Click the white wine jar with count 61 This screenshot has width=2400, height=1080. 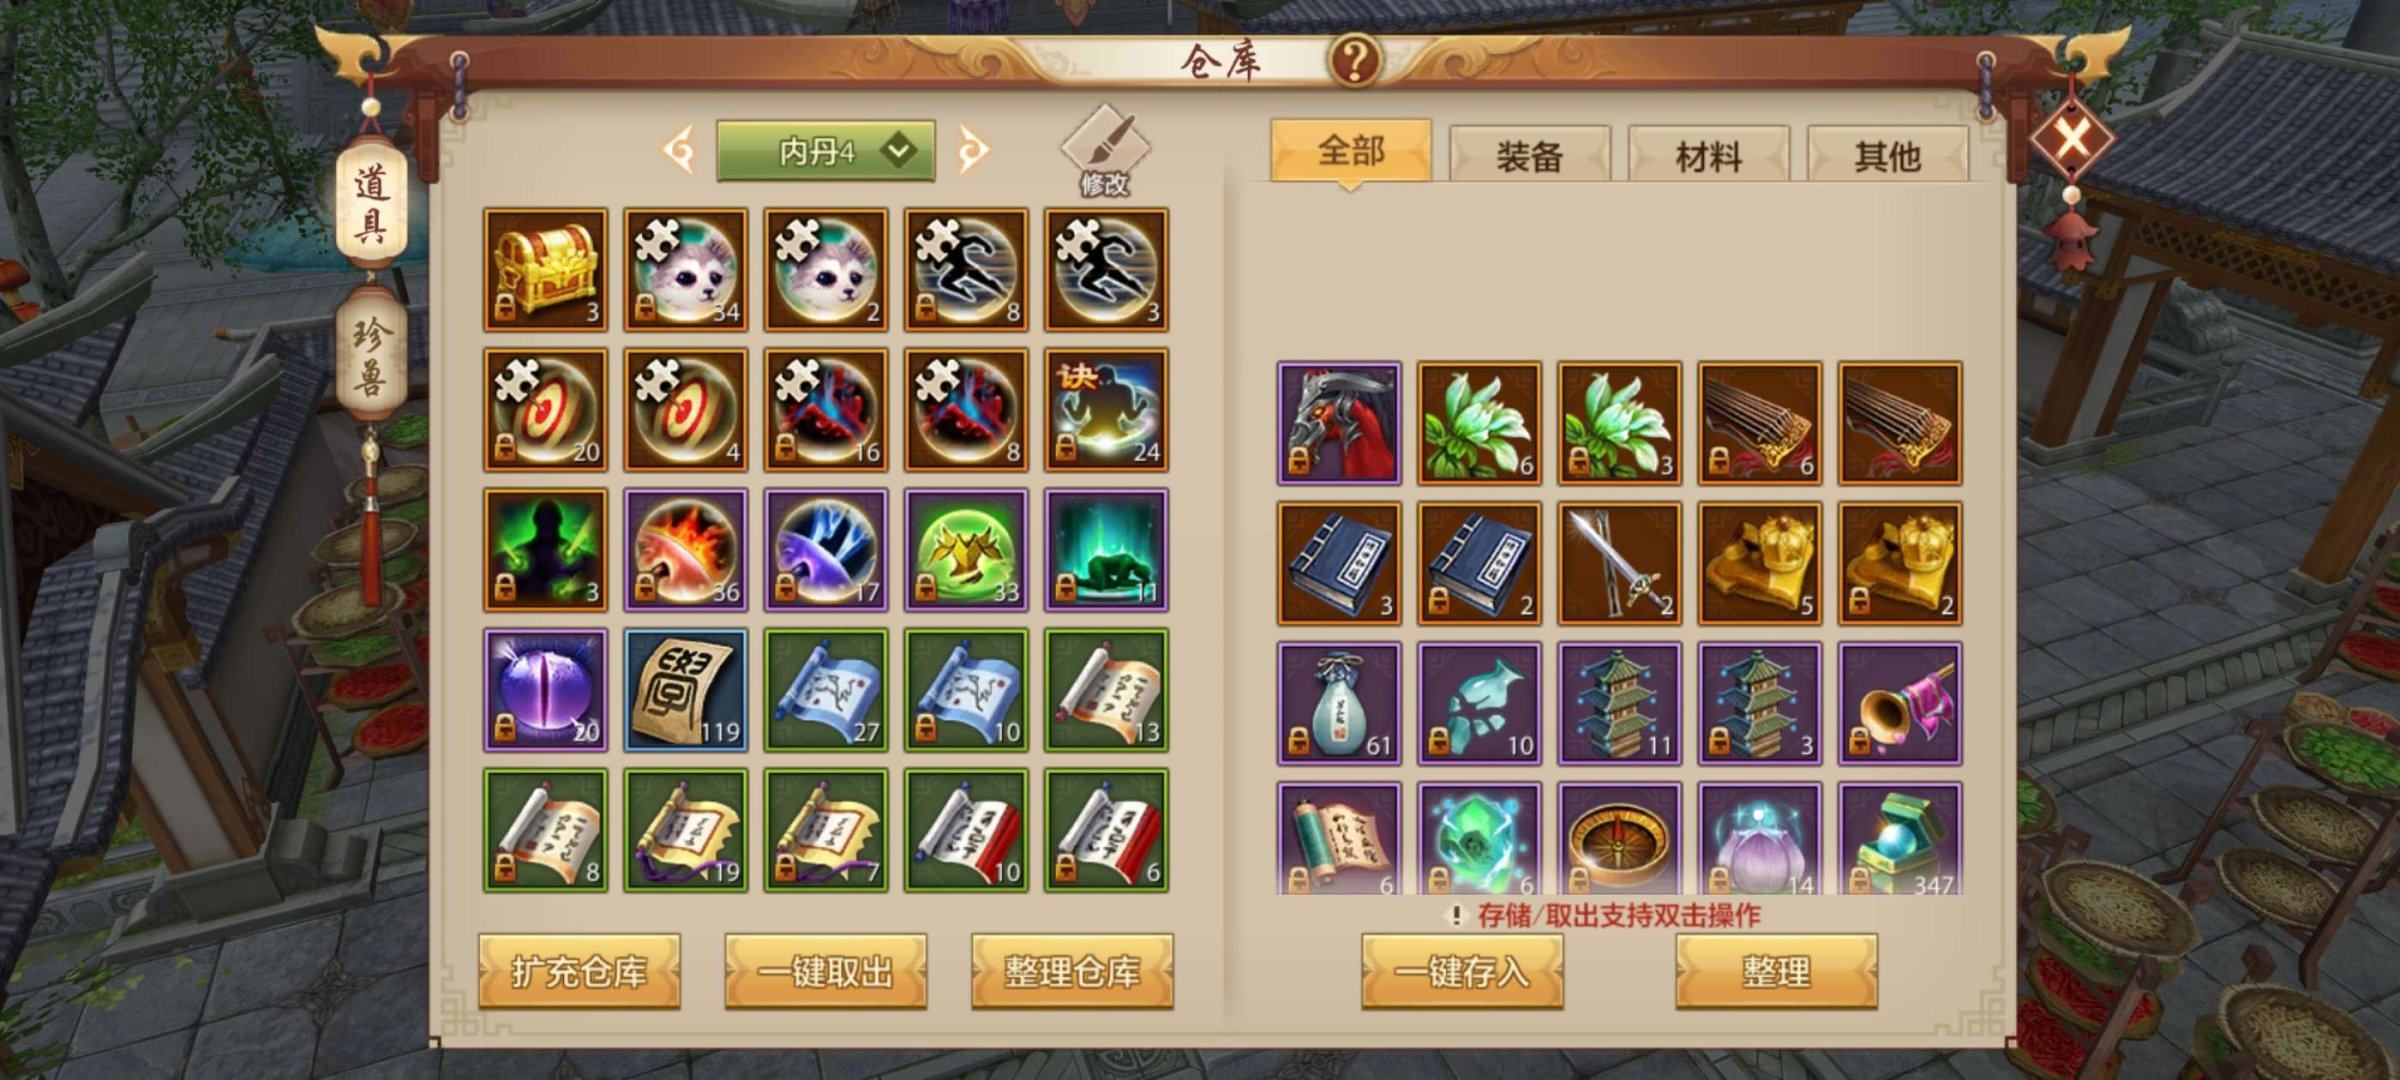pos(1339,703)
